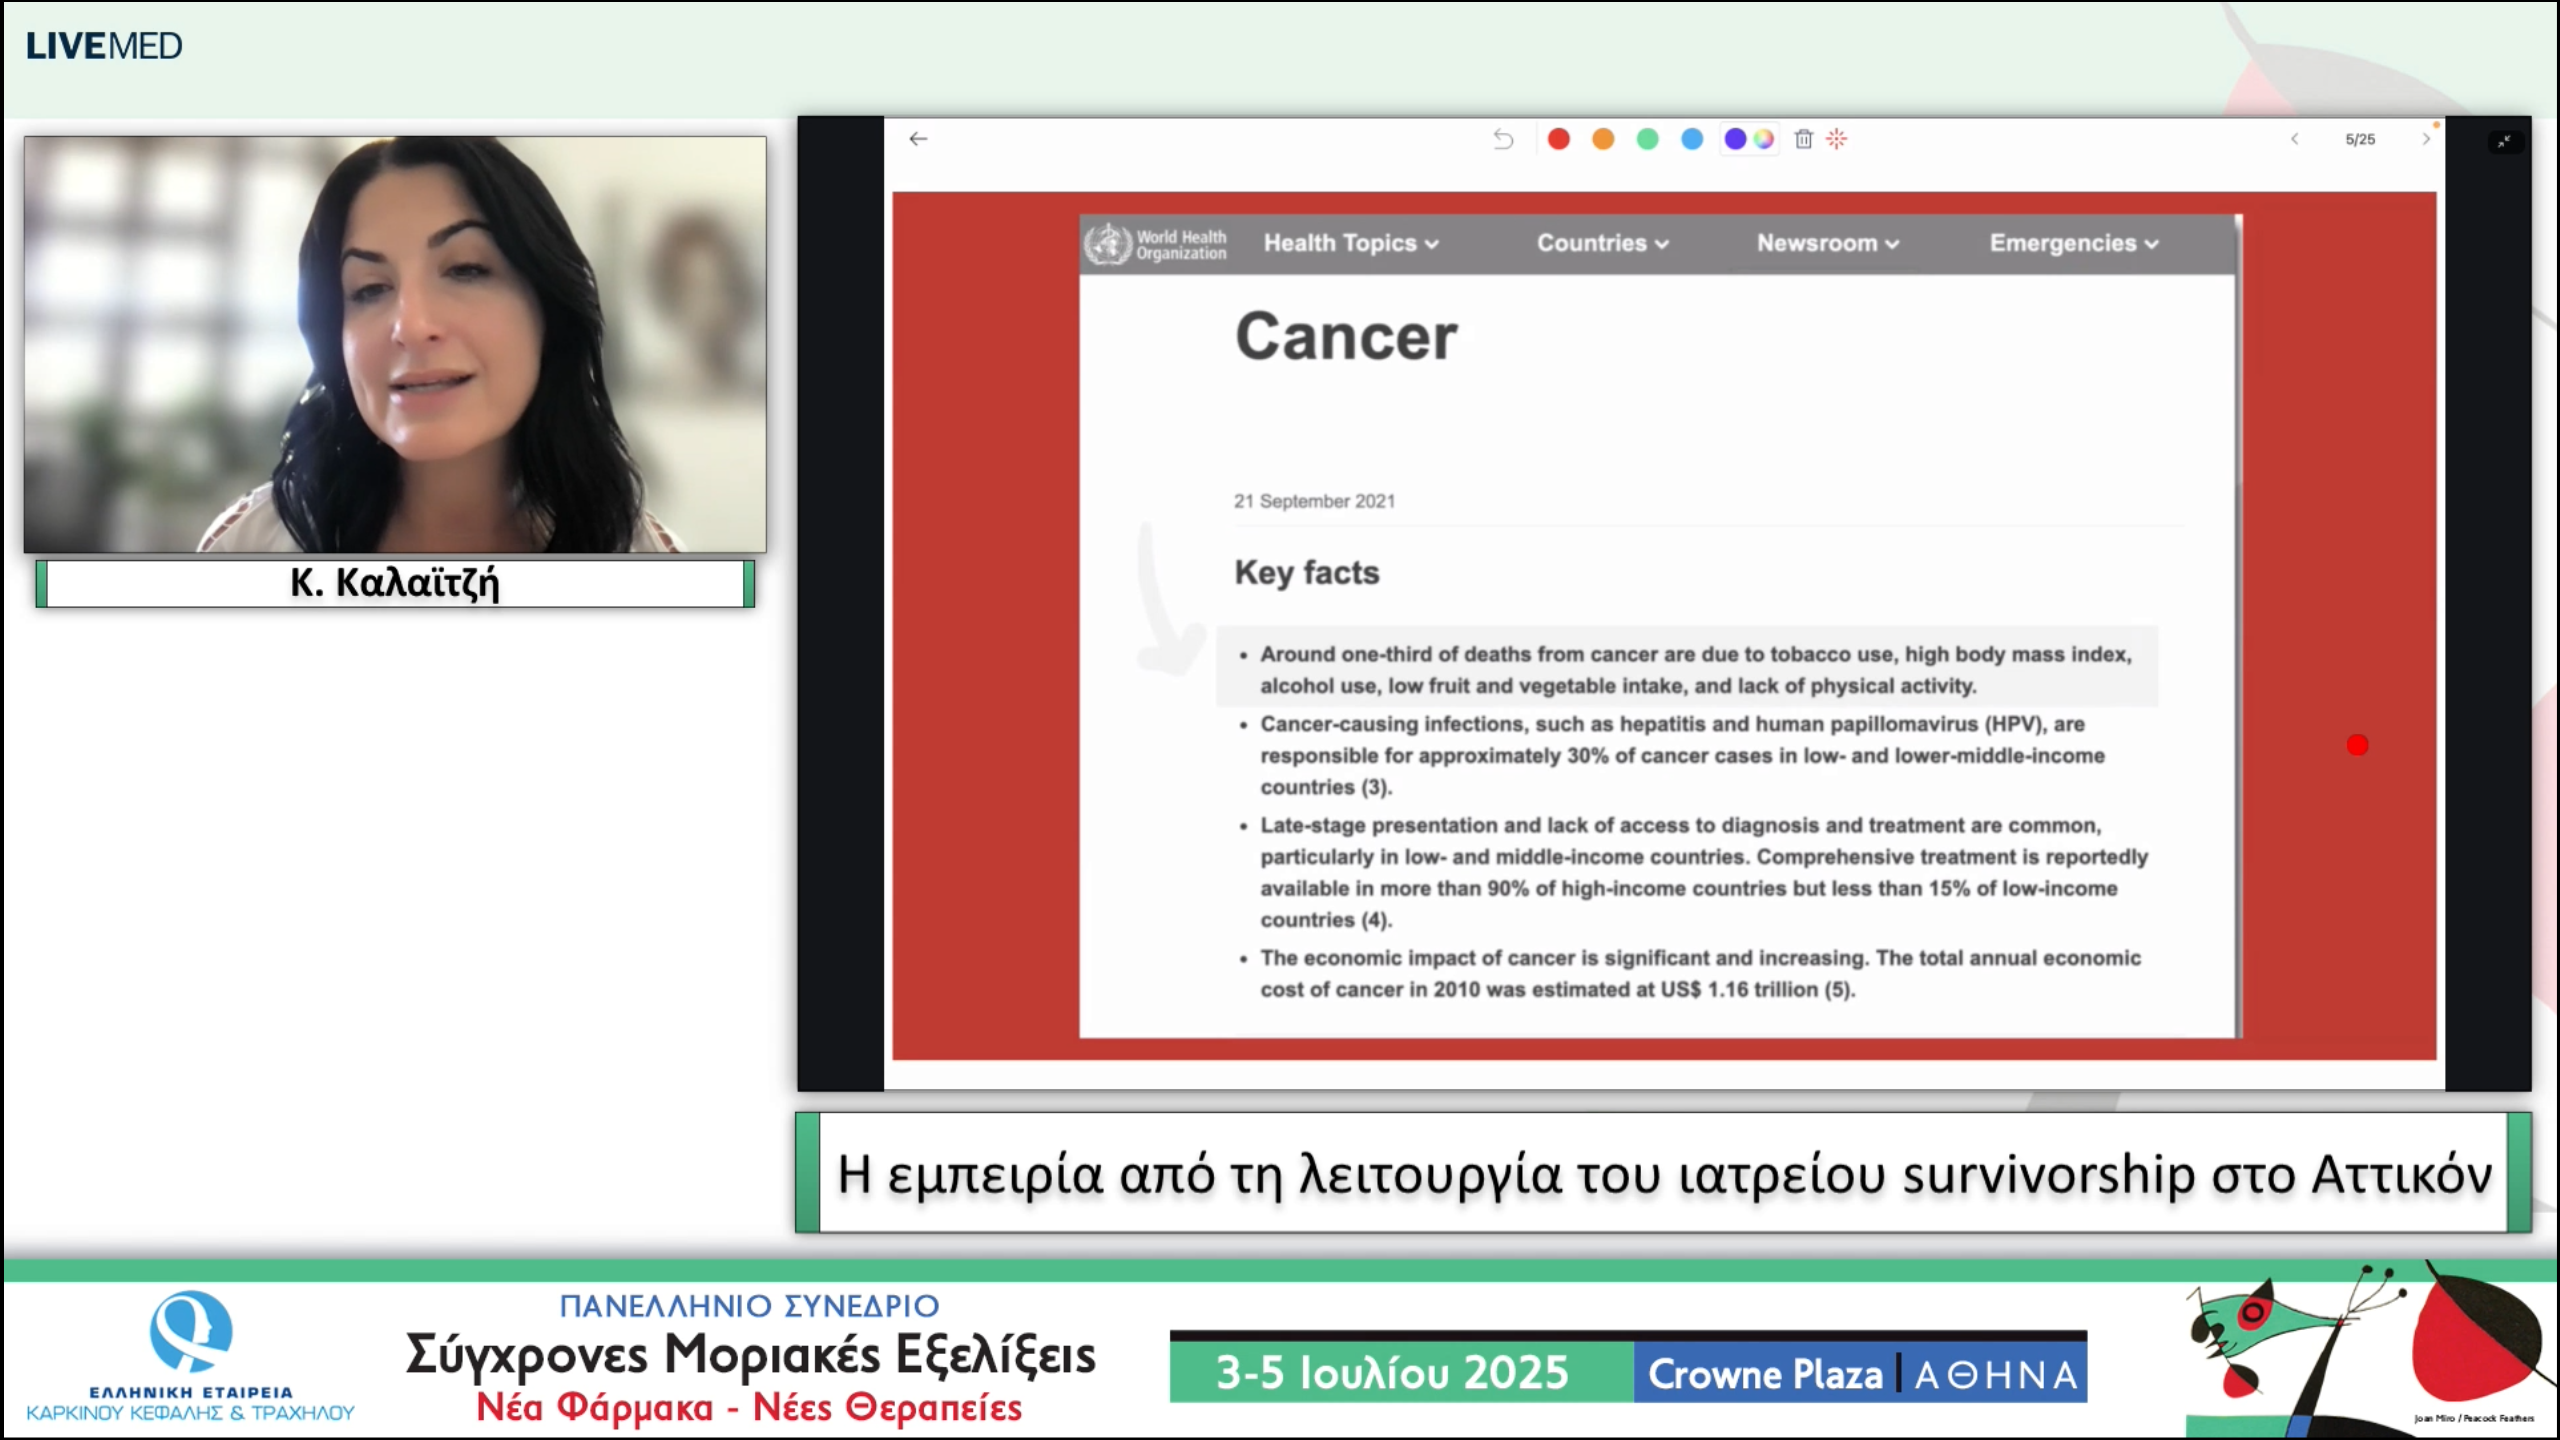The height and width of the screenshot is (1440, 2560).
Task: Open the rainbow color wheel picker
Action: pyautogui.click(x=1763, y=140)
